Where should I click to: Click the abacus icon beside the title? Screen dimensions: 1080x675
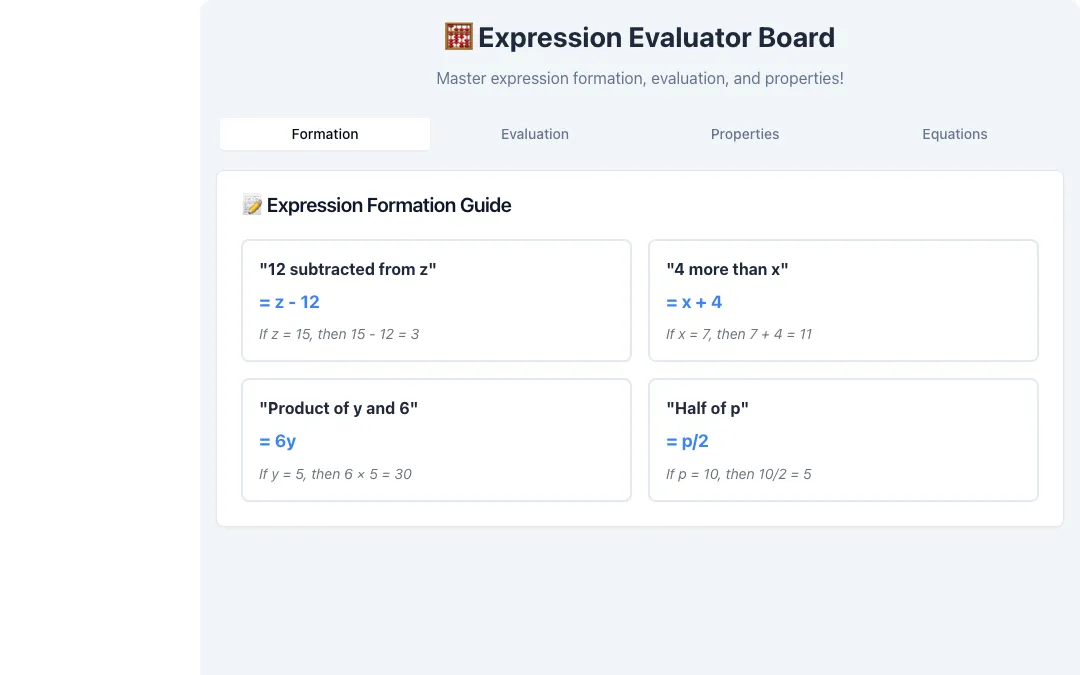(x=459, y=37)
